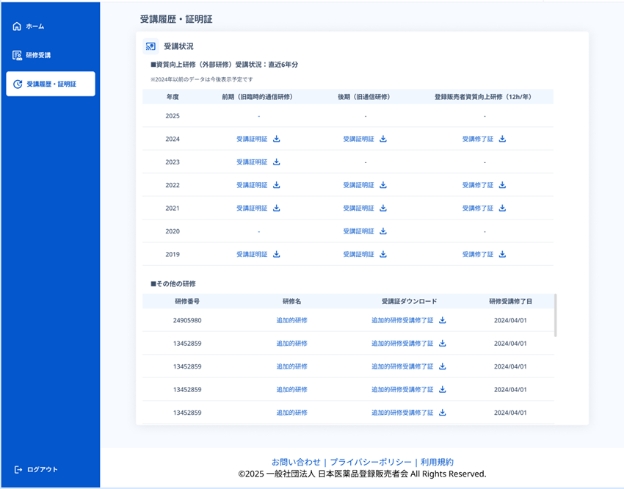Screen dimensions: 624x489
Task: Open the 2024 受講修了証 link
Action: pyautogui.click(x=478, y=139)
